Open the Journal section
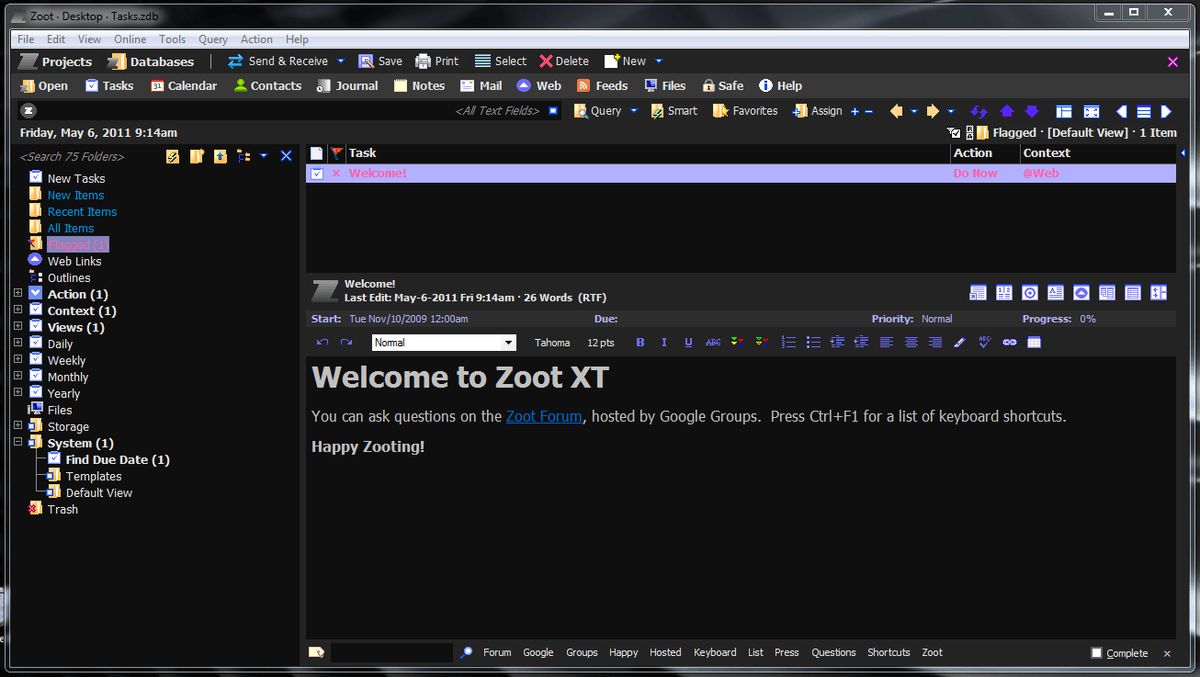The height and width of the screenshot is (677, 1200). coord(347,85)
